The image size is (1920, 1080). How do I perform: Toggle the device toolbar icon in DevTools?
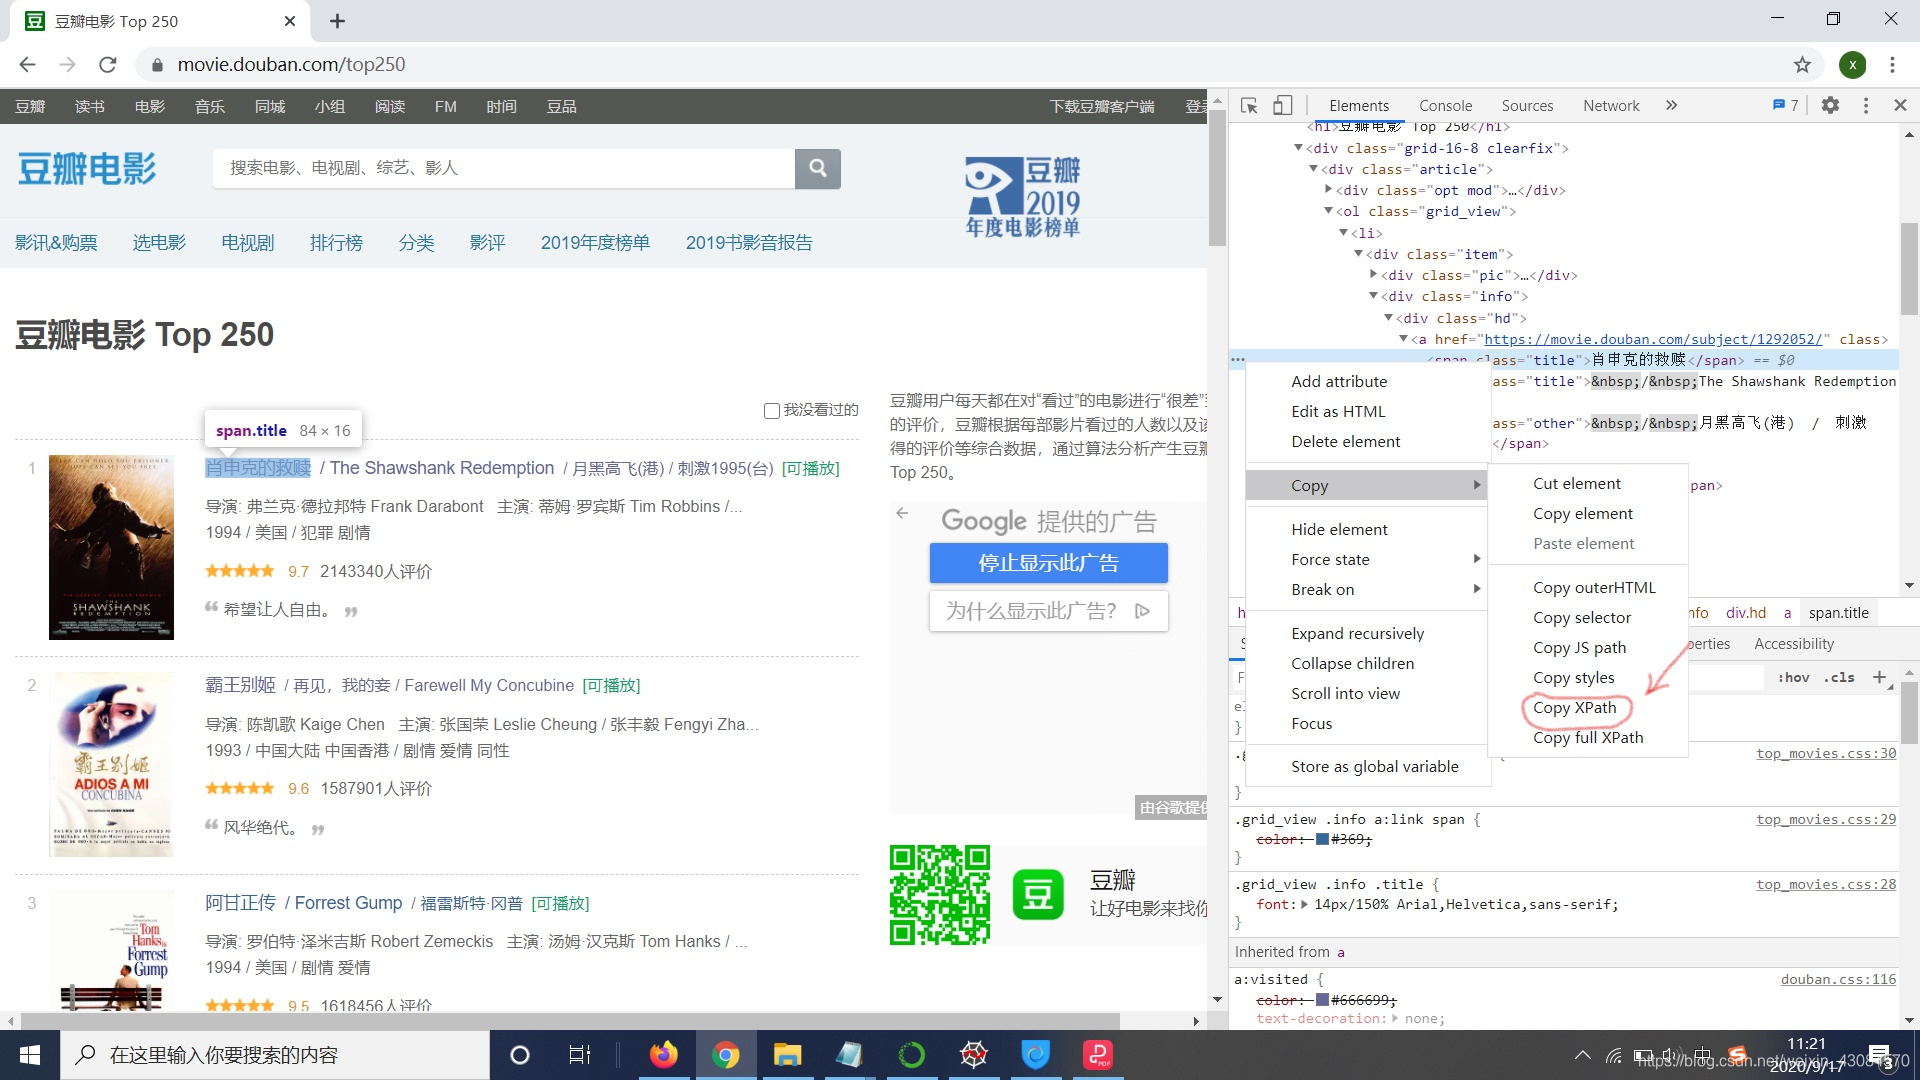pos(1282,105)
